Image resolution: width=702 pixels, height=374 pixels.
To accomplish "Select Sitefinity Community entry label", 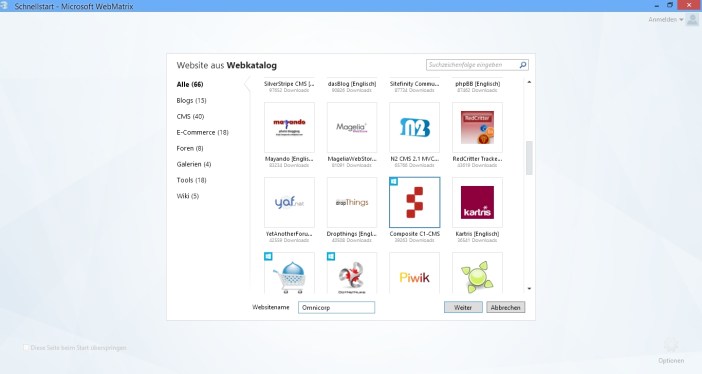I will (x=415, y=84).
